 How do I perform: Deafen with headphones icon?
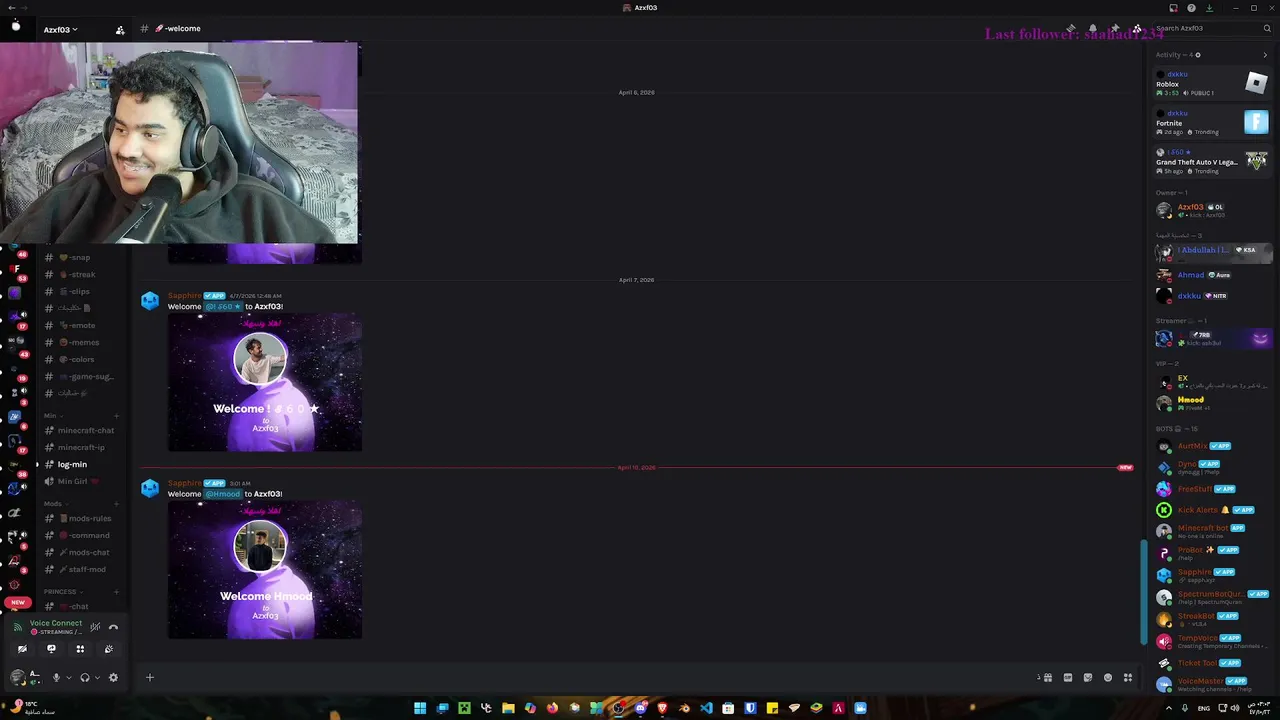(x=84, y=677)
